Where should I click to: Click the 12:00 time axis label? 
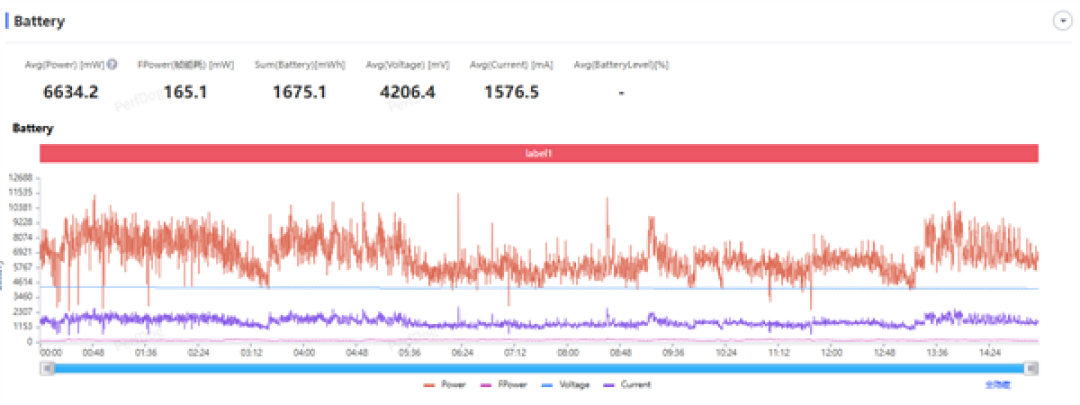[831, 352]
